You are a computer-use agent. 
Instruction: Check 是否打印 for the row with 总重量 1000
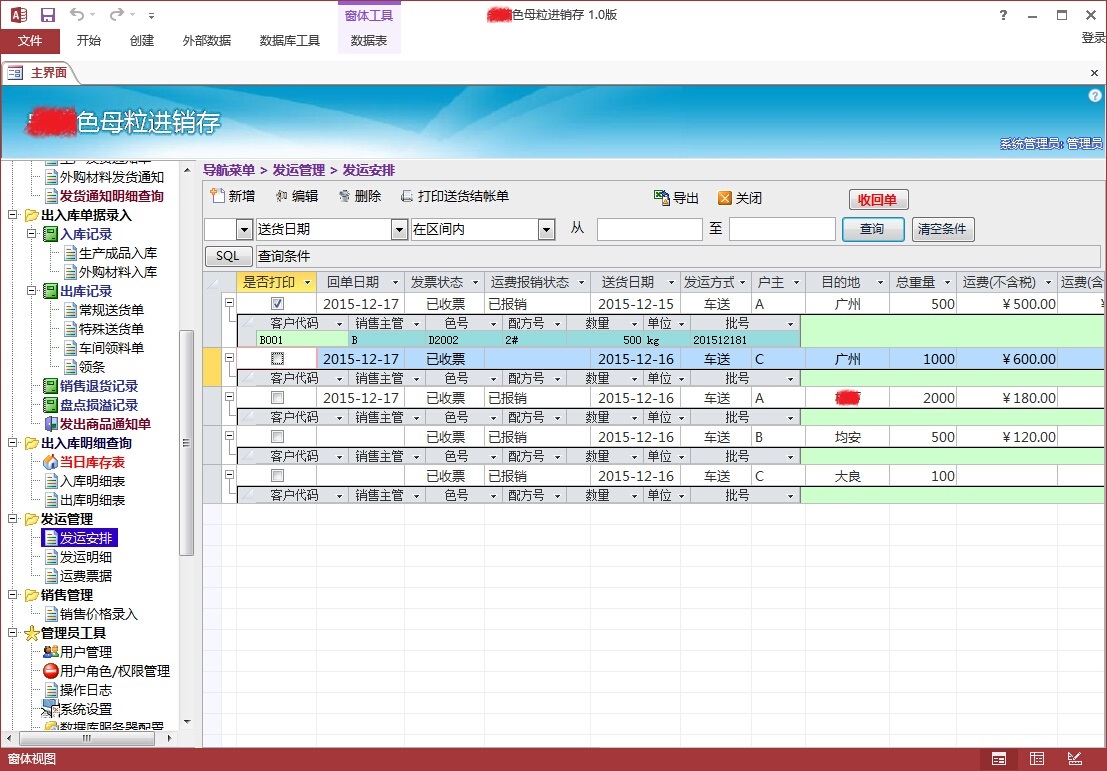point(277,359)
